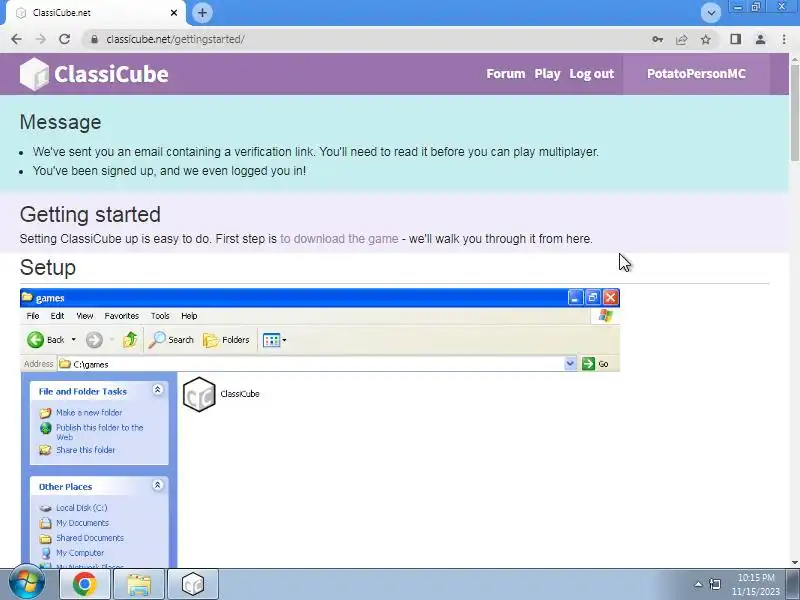Click the scrollbar down arrow
Screen dimensions: 800x600
tap(794, 562)
